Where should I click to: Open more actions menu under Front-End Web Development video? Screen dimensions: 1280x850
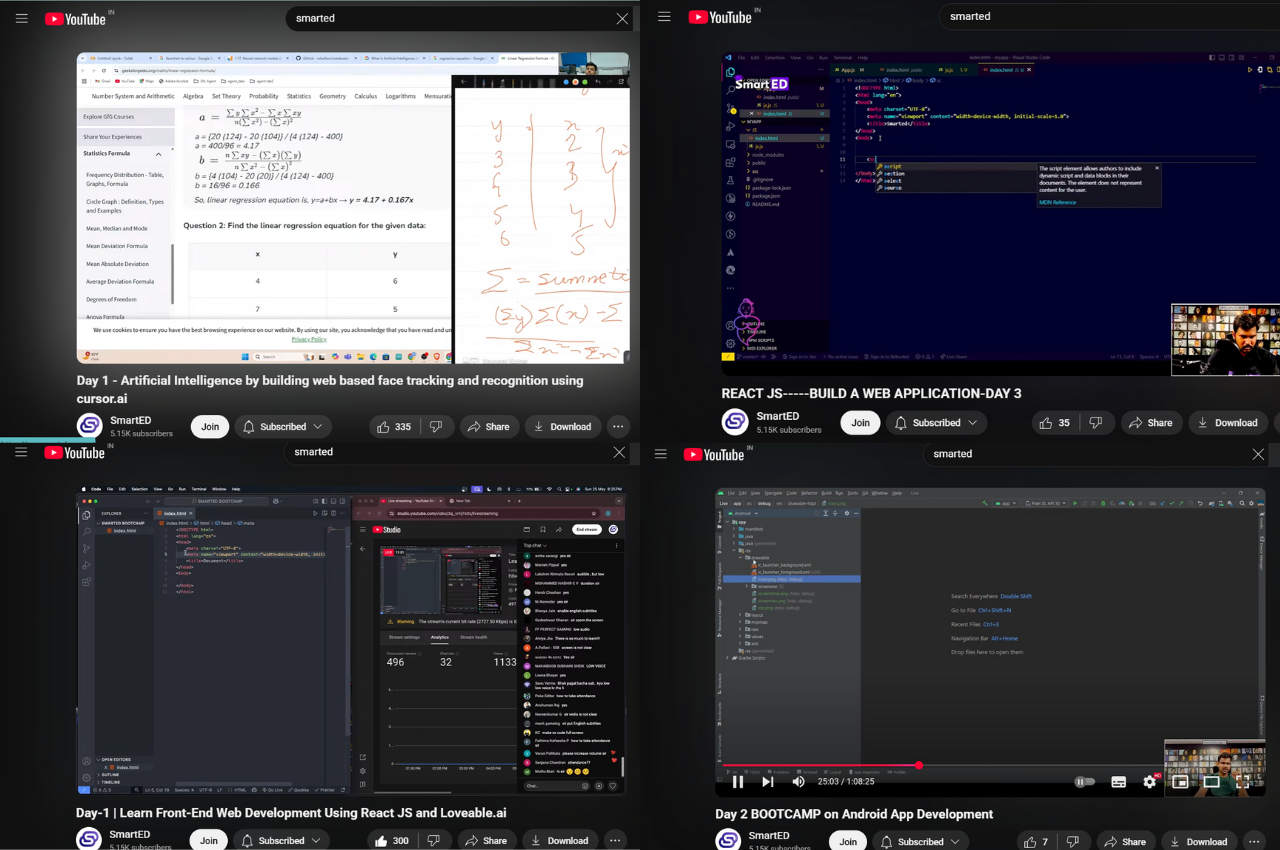pyautogui.click(x=615, y=841)
